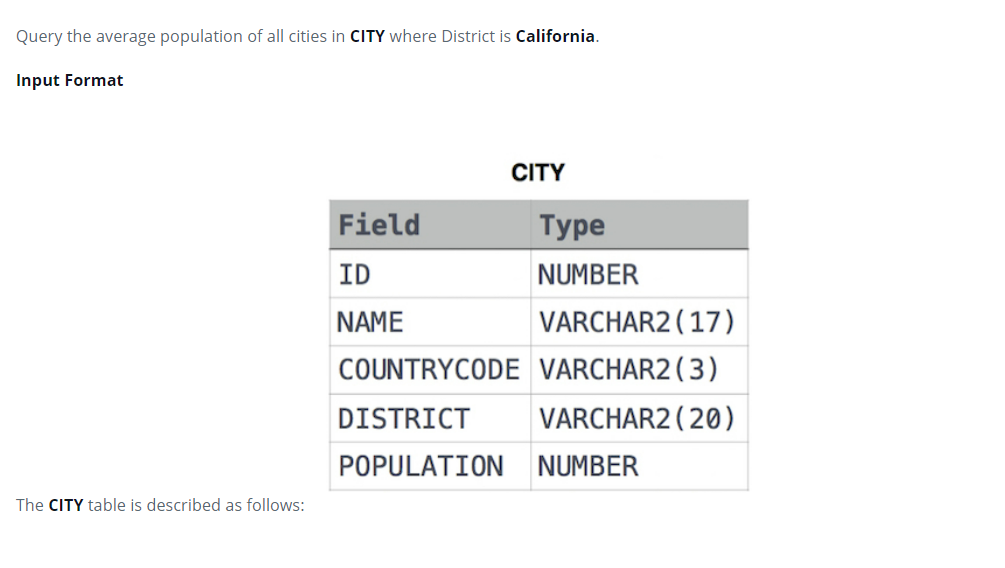This screenshot has width=1005, height=568.
Task: Select the Input Format heading
Action: 69,80
